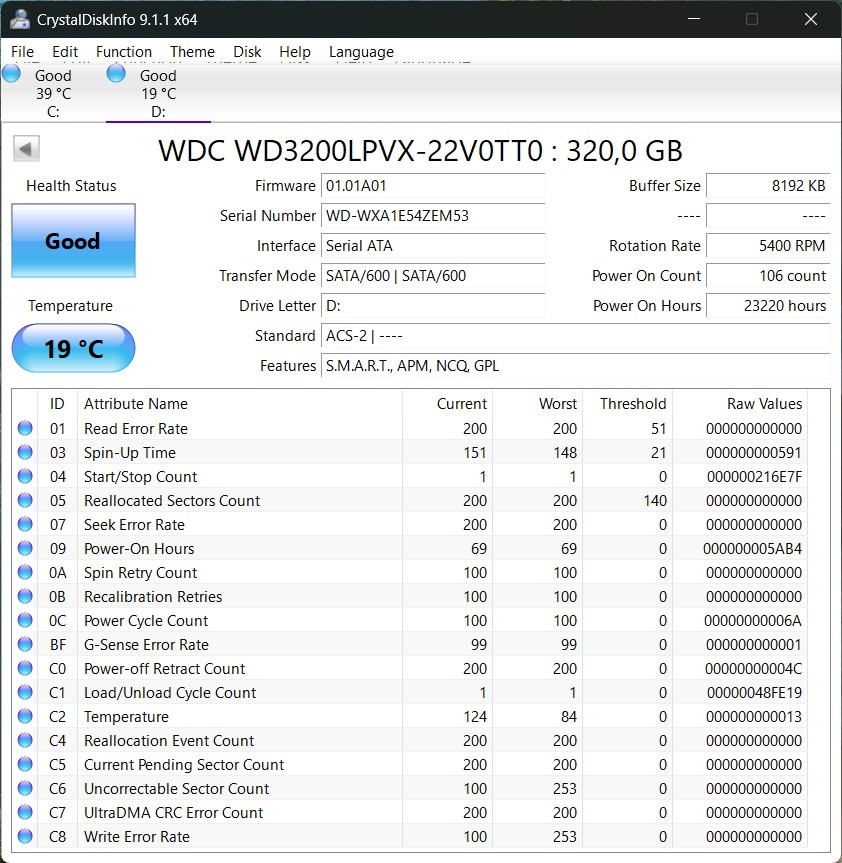Click the previous disk arrow button

[26, 150]
